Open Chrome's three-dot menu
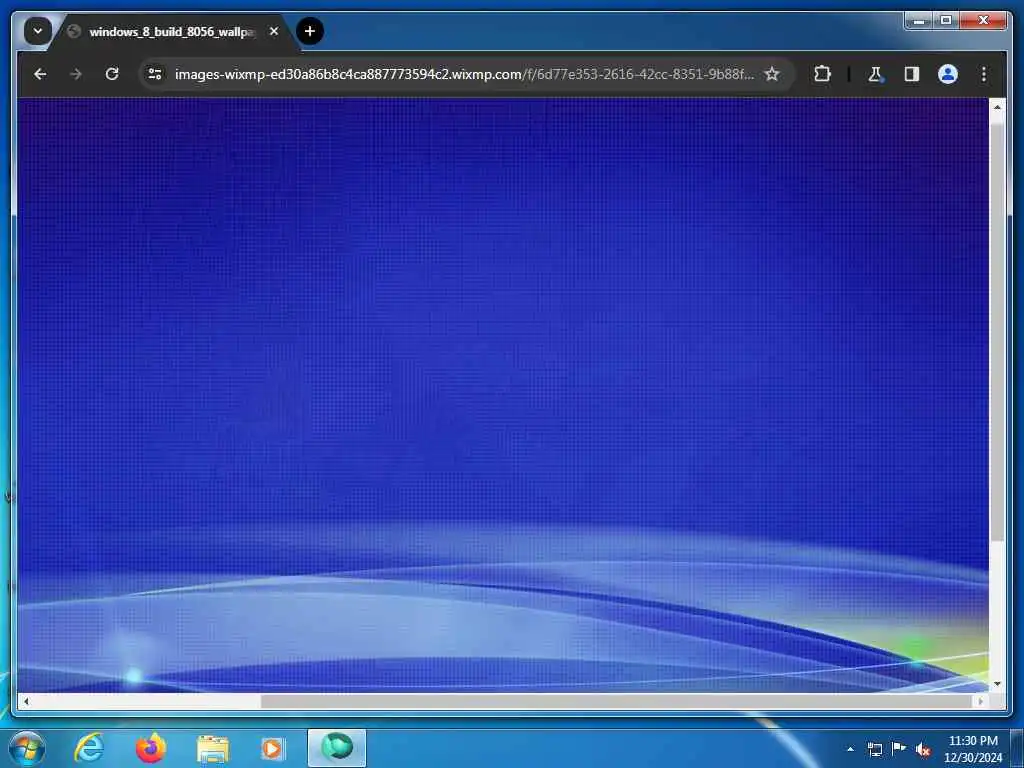The image size is (1024, 768). click(984, 74)
